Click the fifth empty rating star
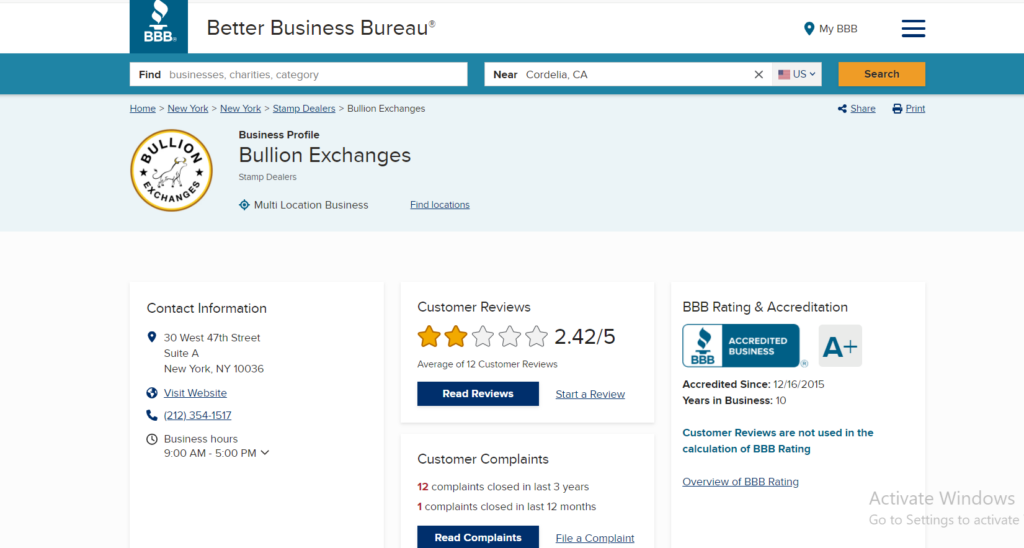 tap(536, 336)
